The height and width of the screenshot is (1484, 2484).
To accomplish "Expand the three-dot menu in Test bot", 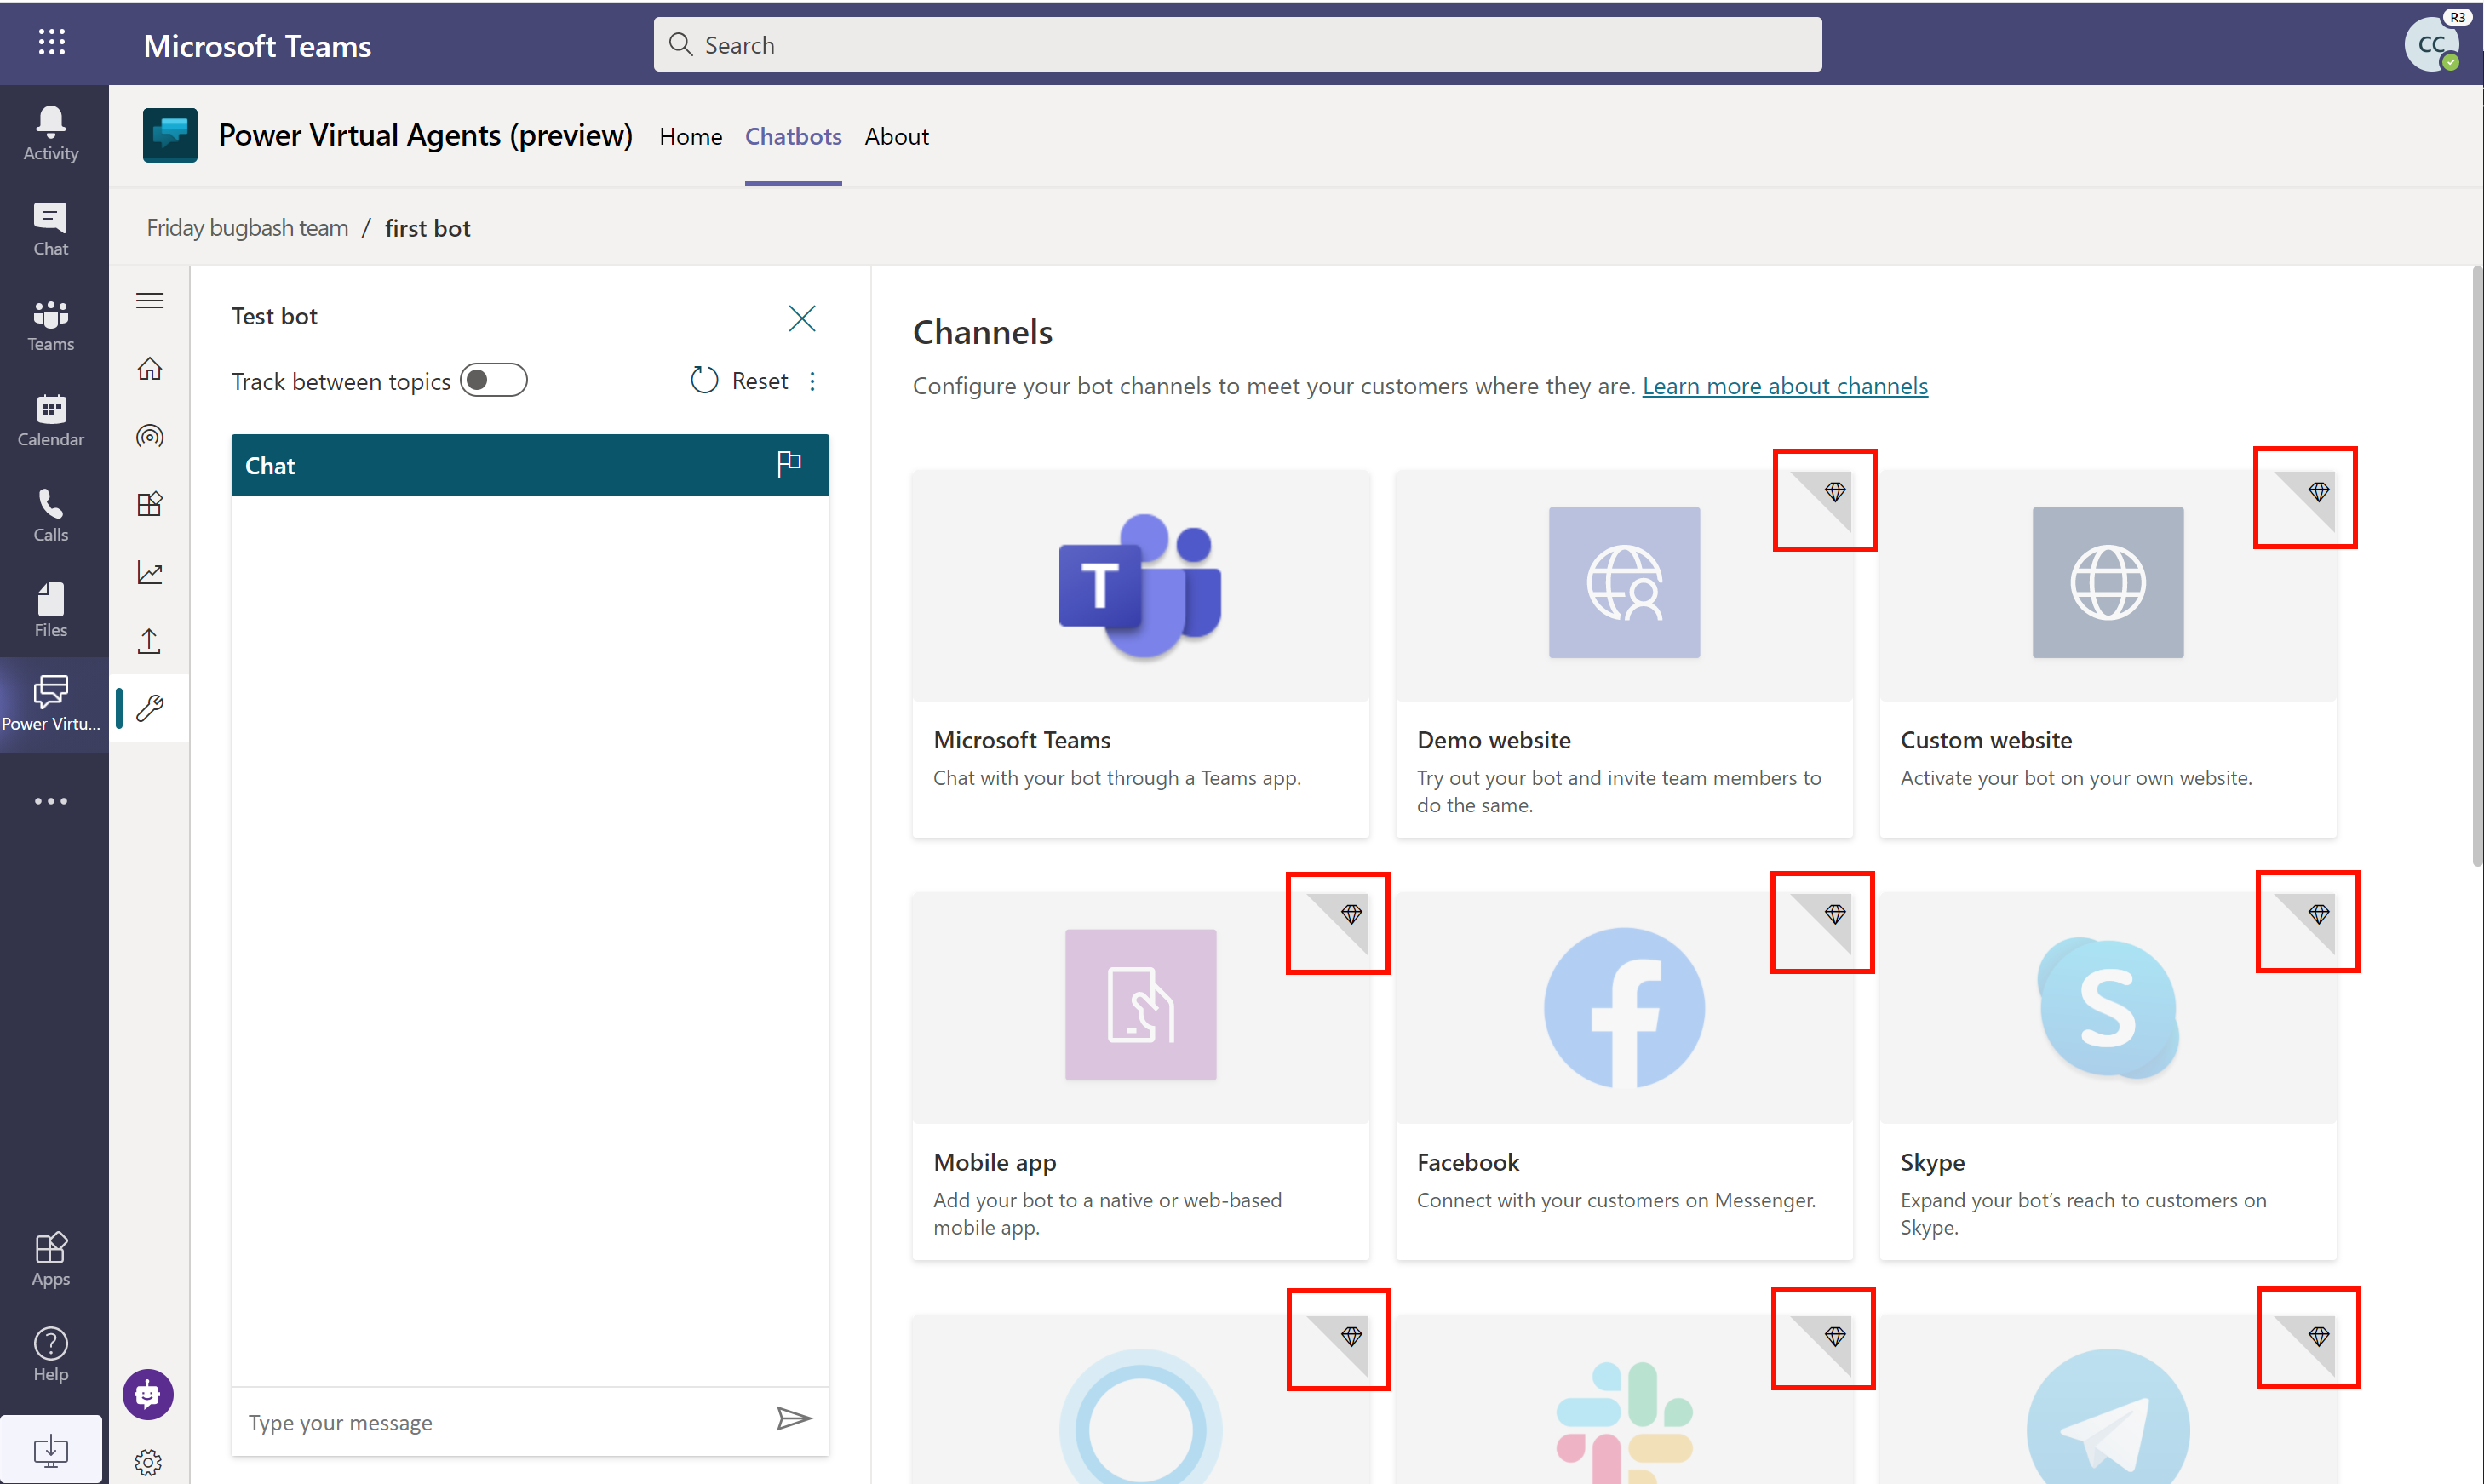I will (x=814, y=380).
